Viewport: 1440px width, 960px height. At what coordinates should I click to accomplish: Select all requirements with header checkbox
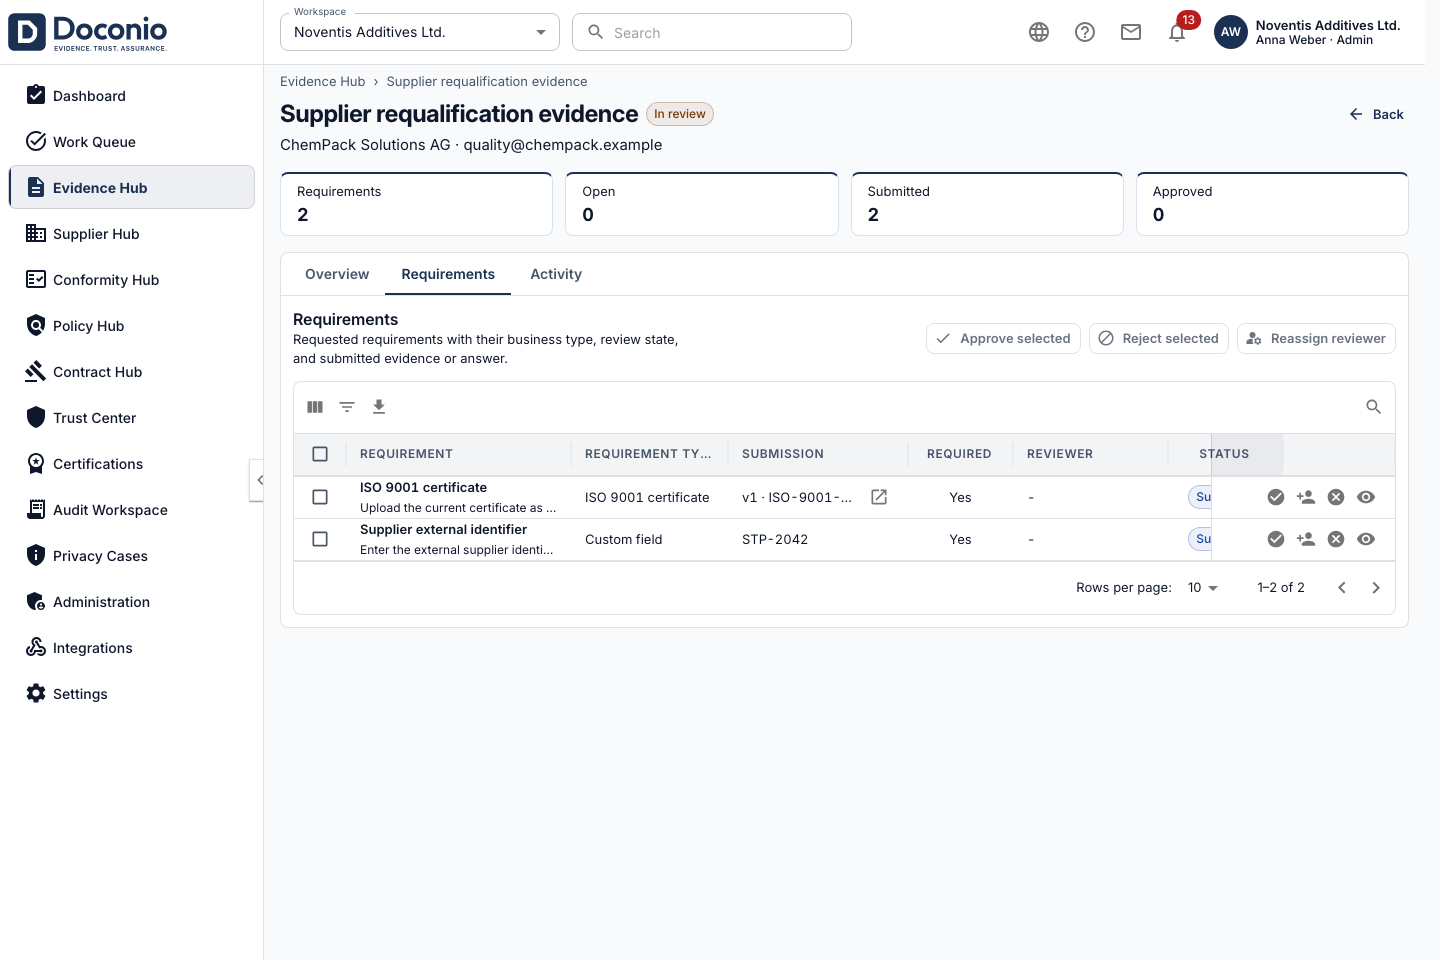320,454
